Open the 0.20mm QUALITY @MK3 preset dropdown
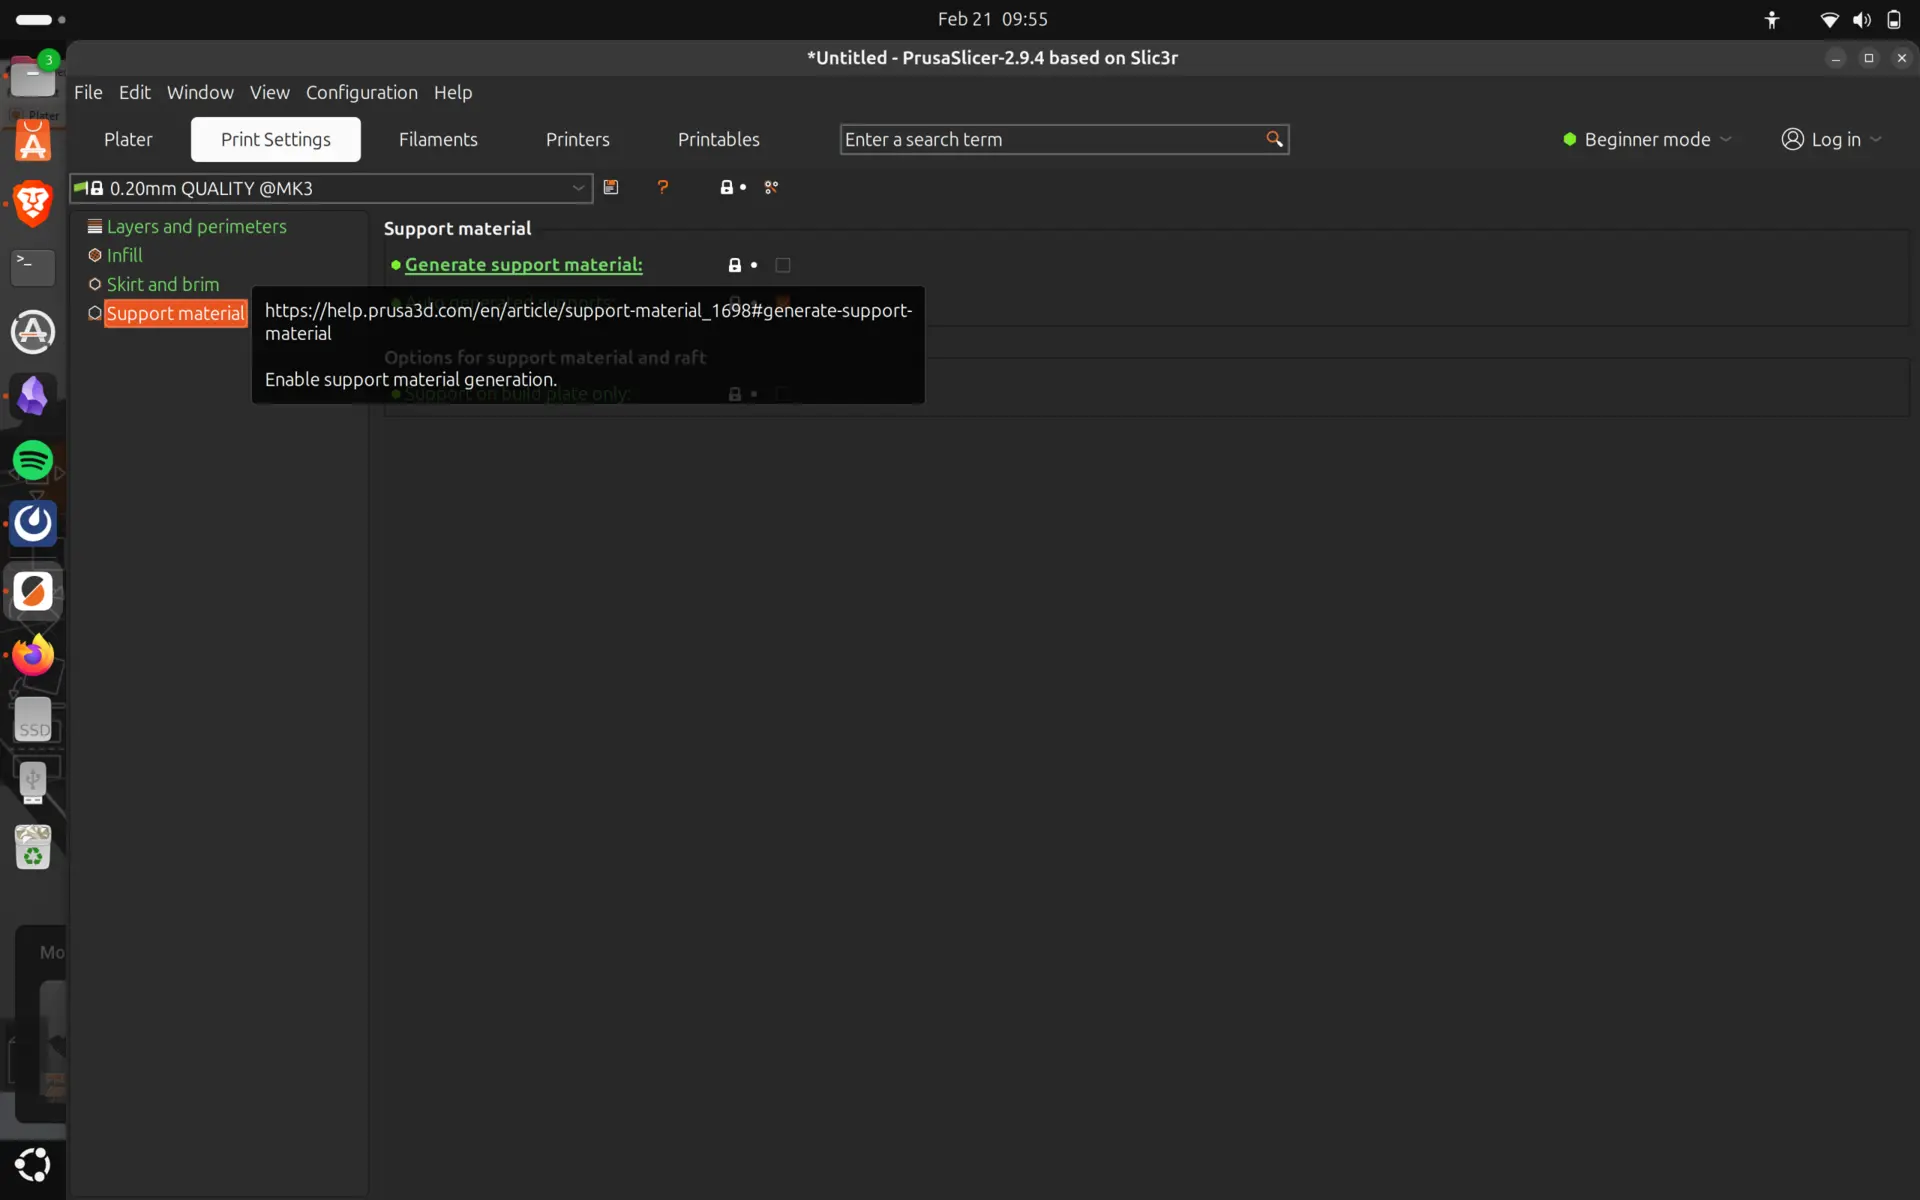 click(578, 188)
